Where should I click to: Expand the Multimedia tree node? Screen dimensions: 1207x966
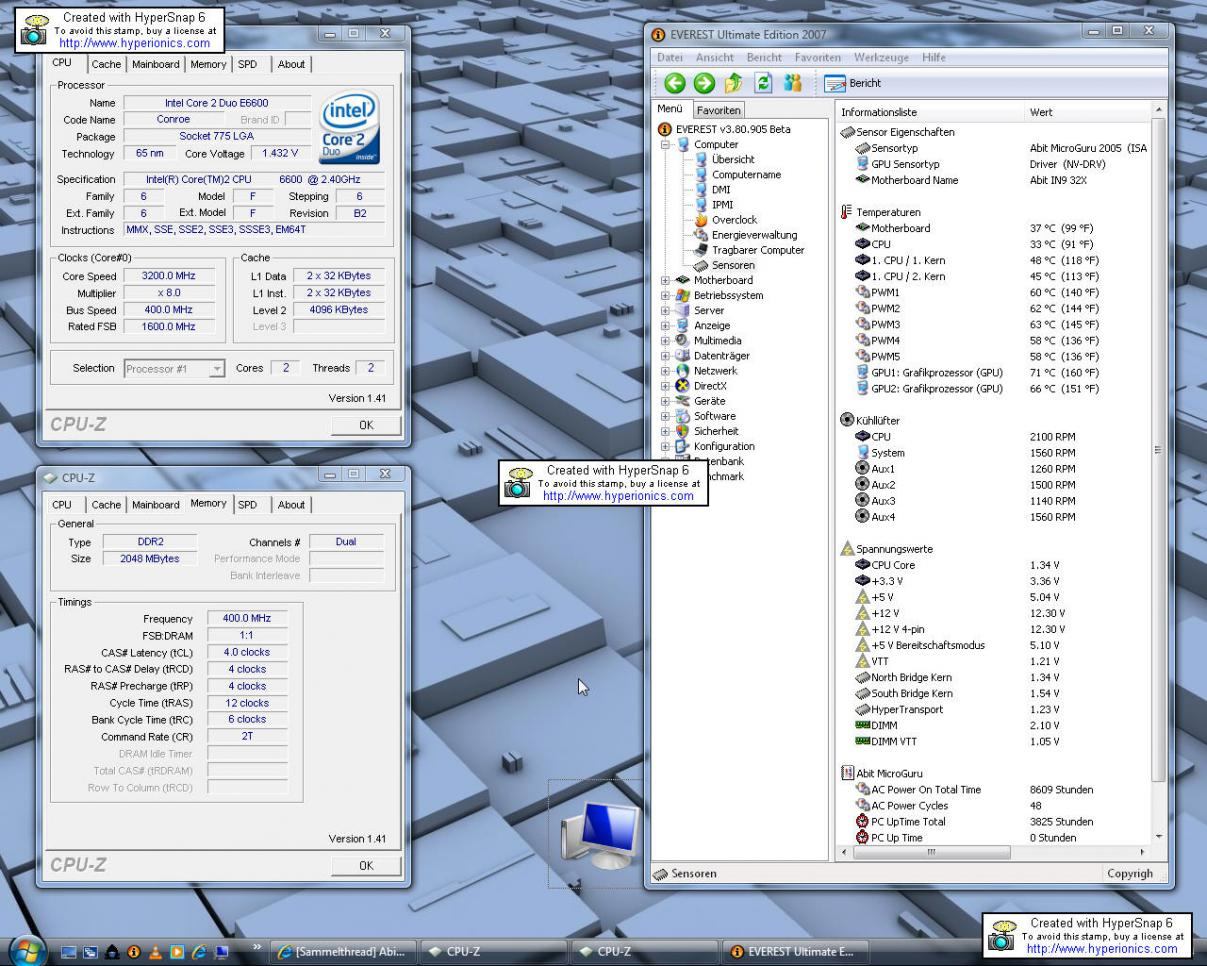(666, 340)
